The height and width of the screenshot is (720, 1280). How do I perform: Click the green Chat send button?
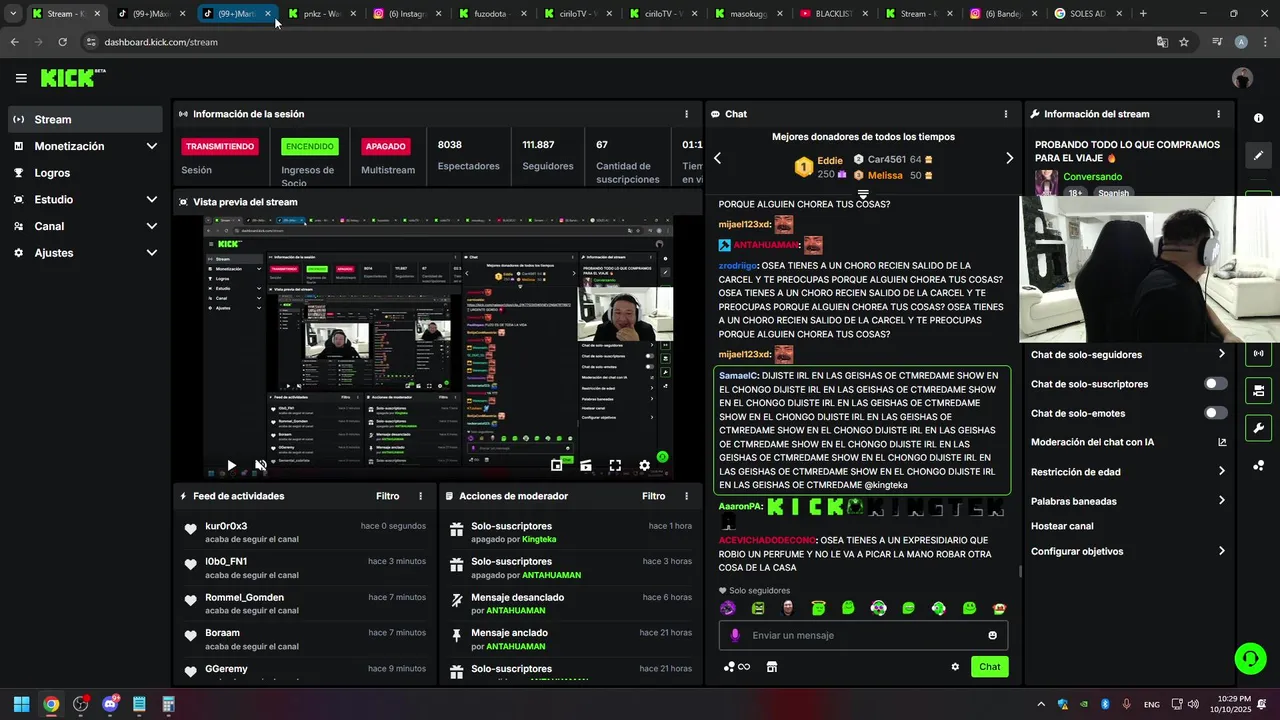tap(989, 667)
